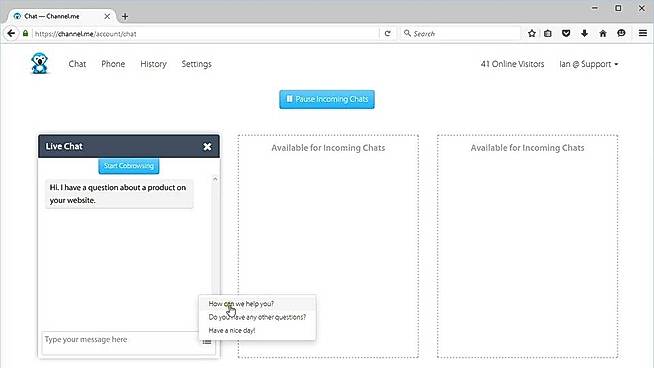This screenshot has height=368, width=654.
Task: Expand the Ian @ Support account dropdown
Action: click(x=589, y=64)
